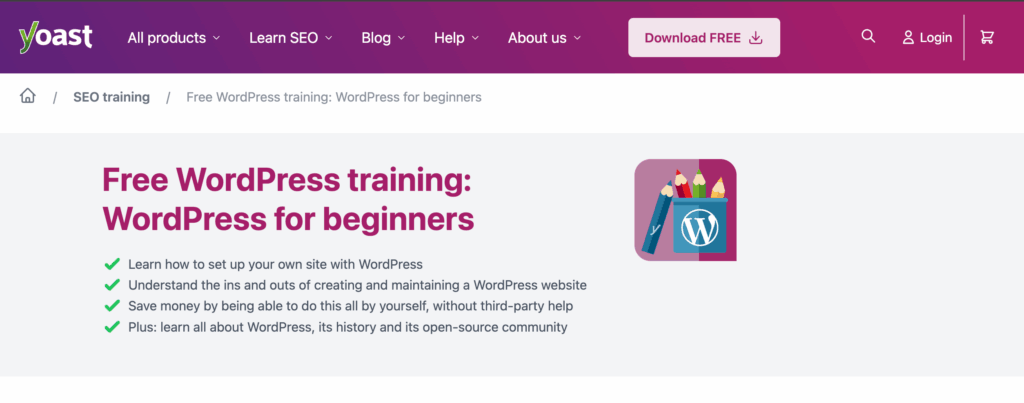
Task: Open the SEO training breadcrumb link
Action: pos(112,97)
